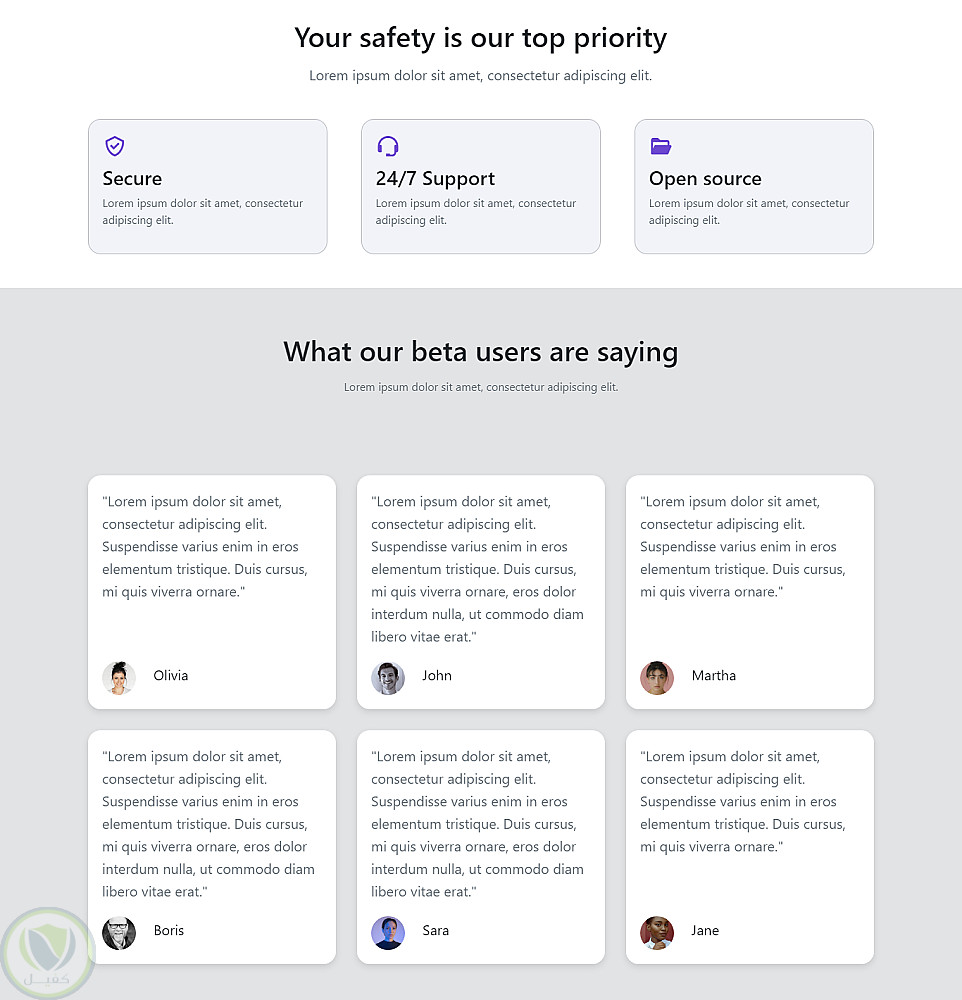Click Olivia's avatar photo

click(x=119, y=677)
